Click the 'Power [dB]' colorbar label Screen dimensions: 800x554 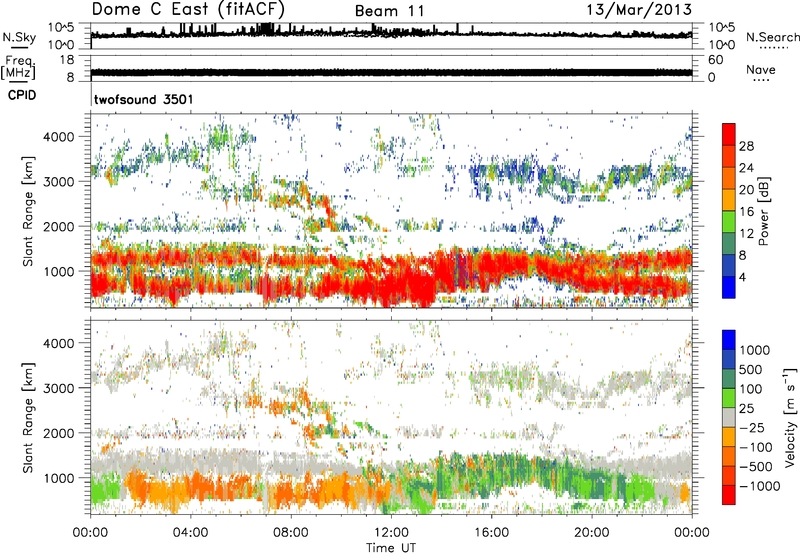pos(763,211)
